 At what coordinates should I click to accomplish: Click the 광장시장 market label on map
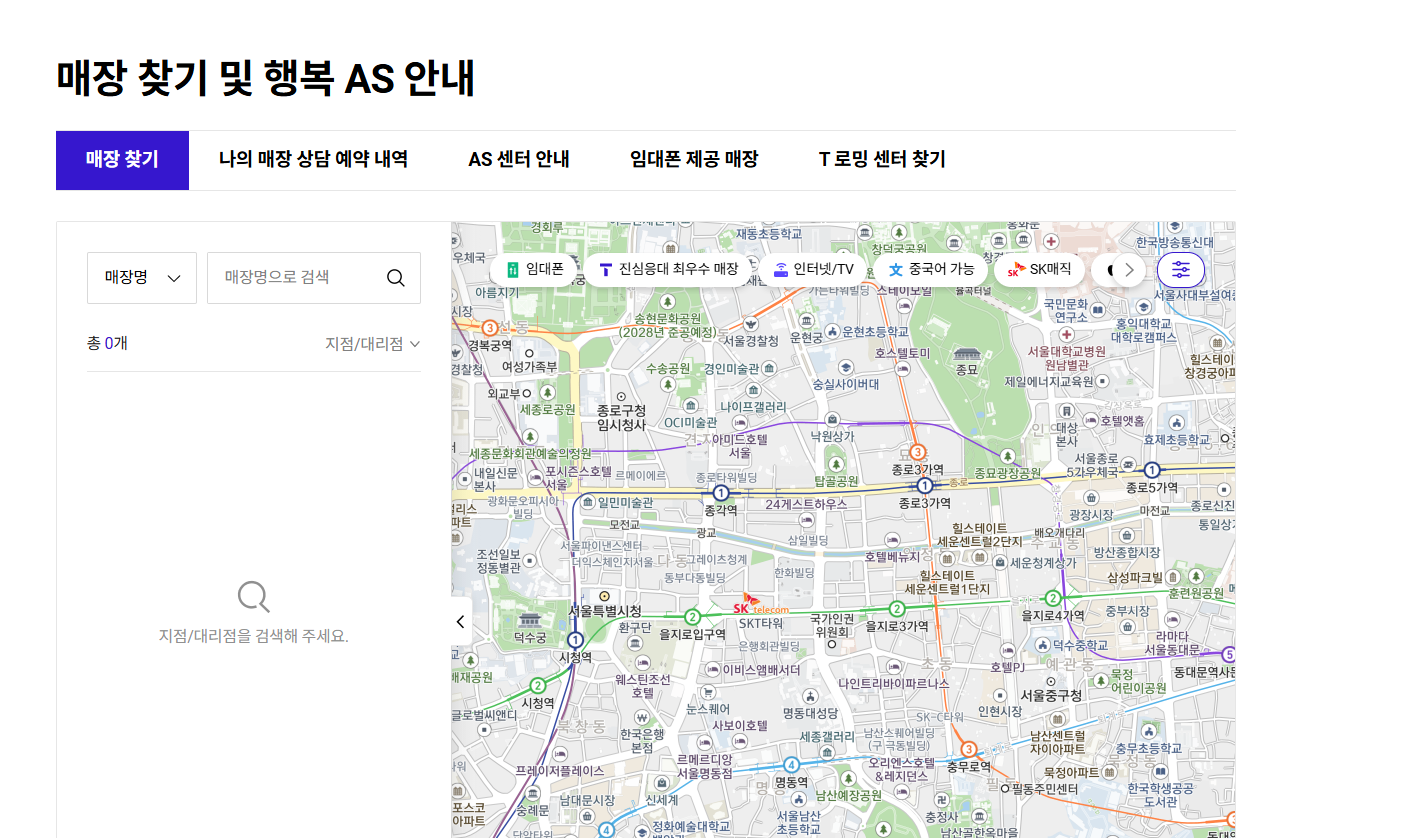coord(1091,514)
